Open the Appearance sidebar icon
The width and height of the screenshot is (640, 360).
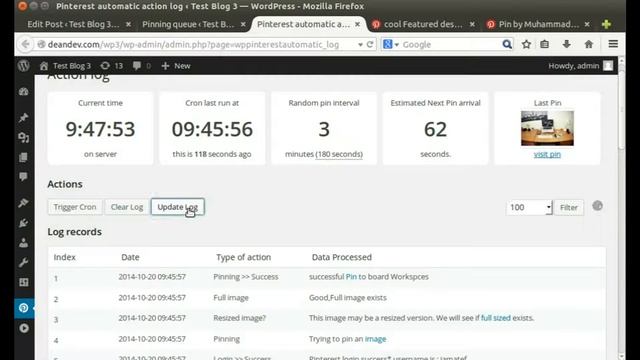[x=24, y=203]
